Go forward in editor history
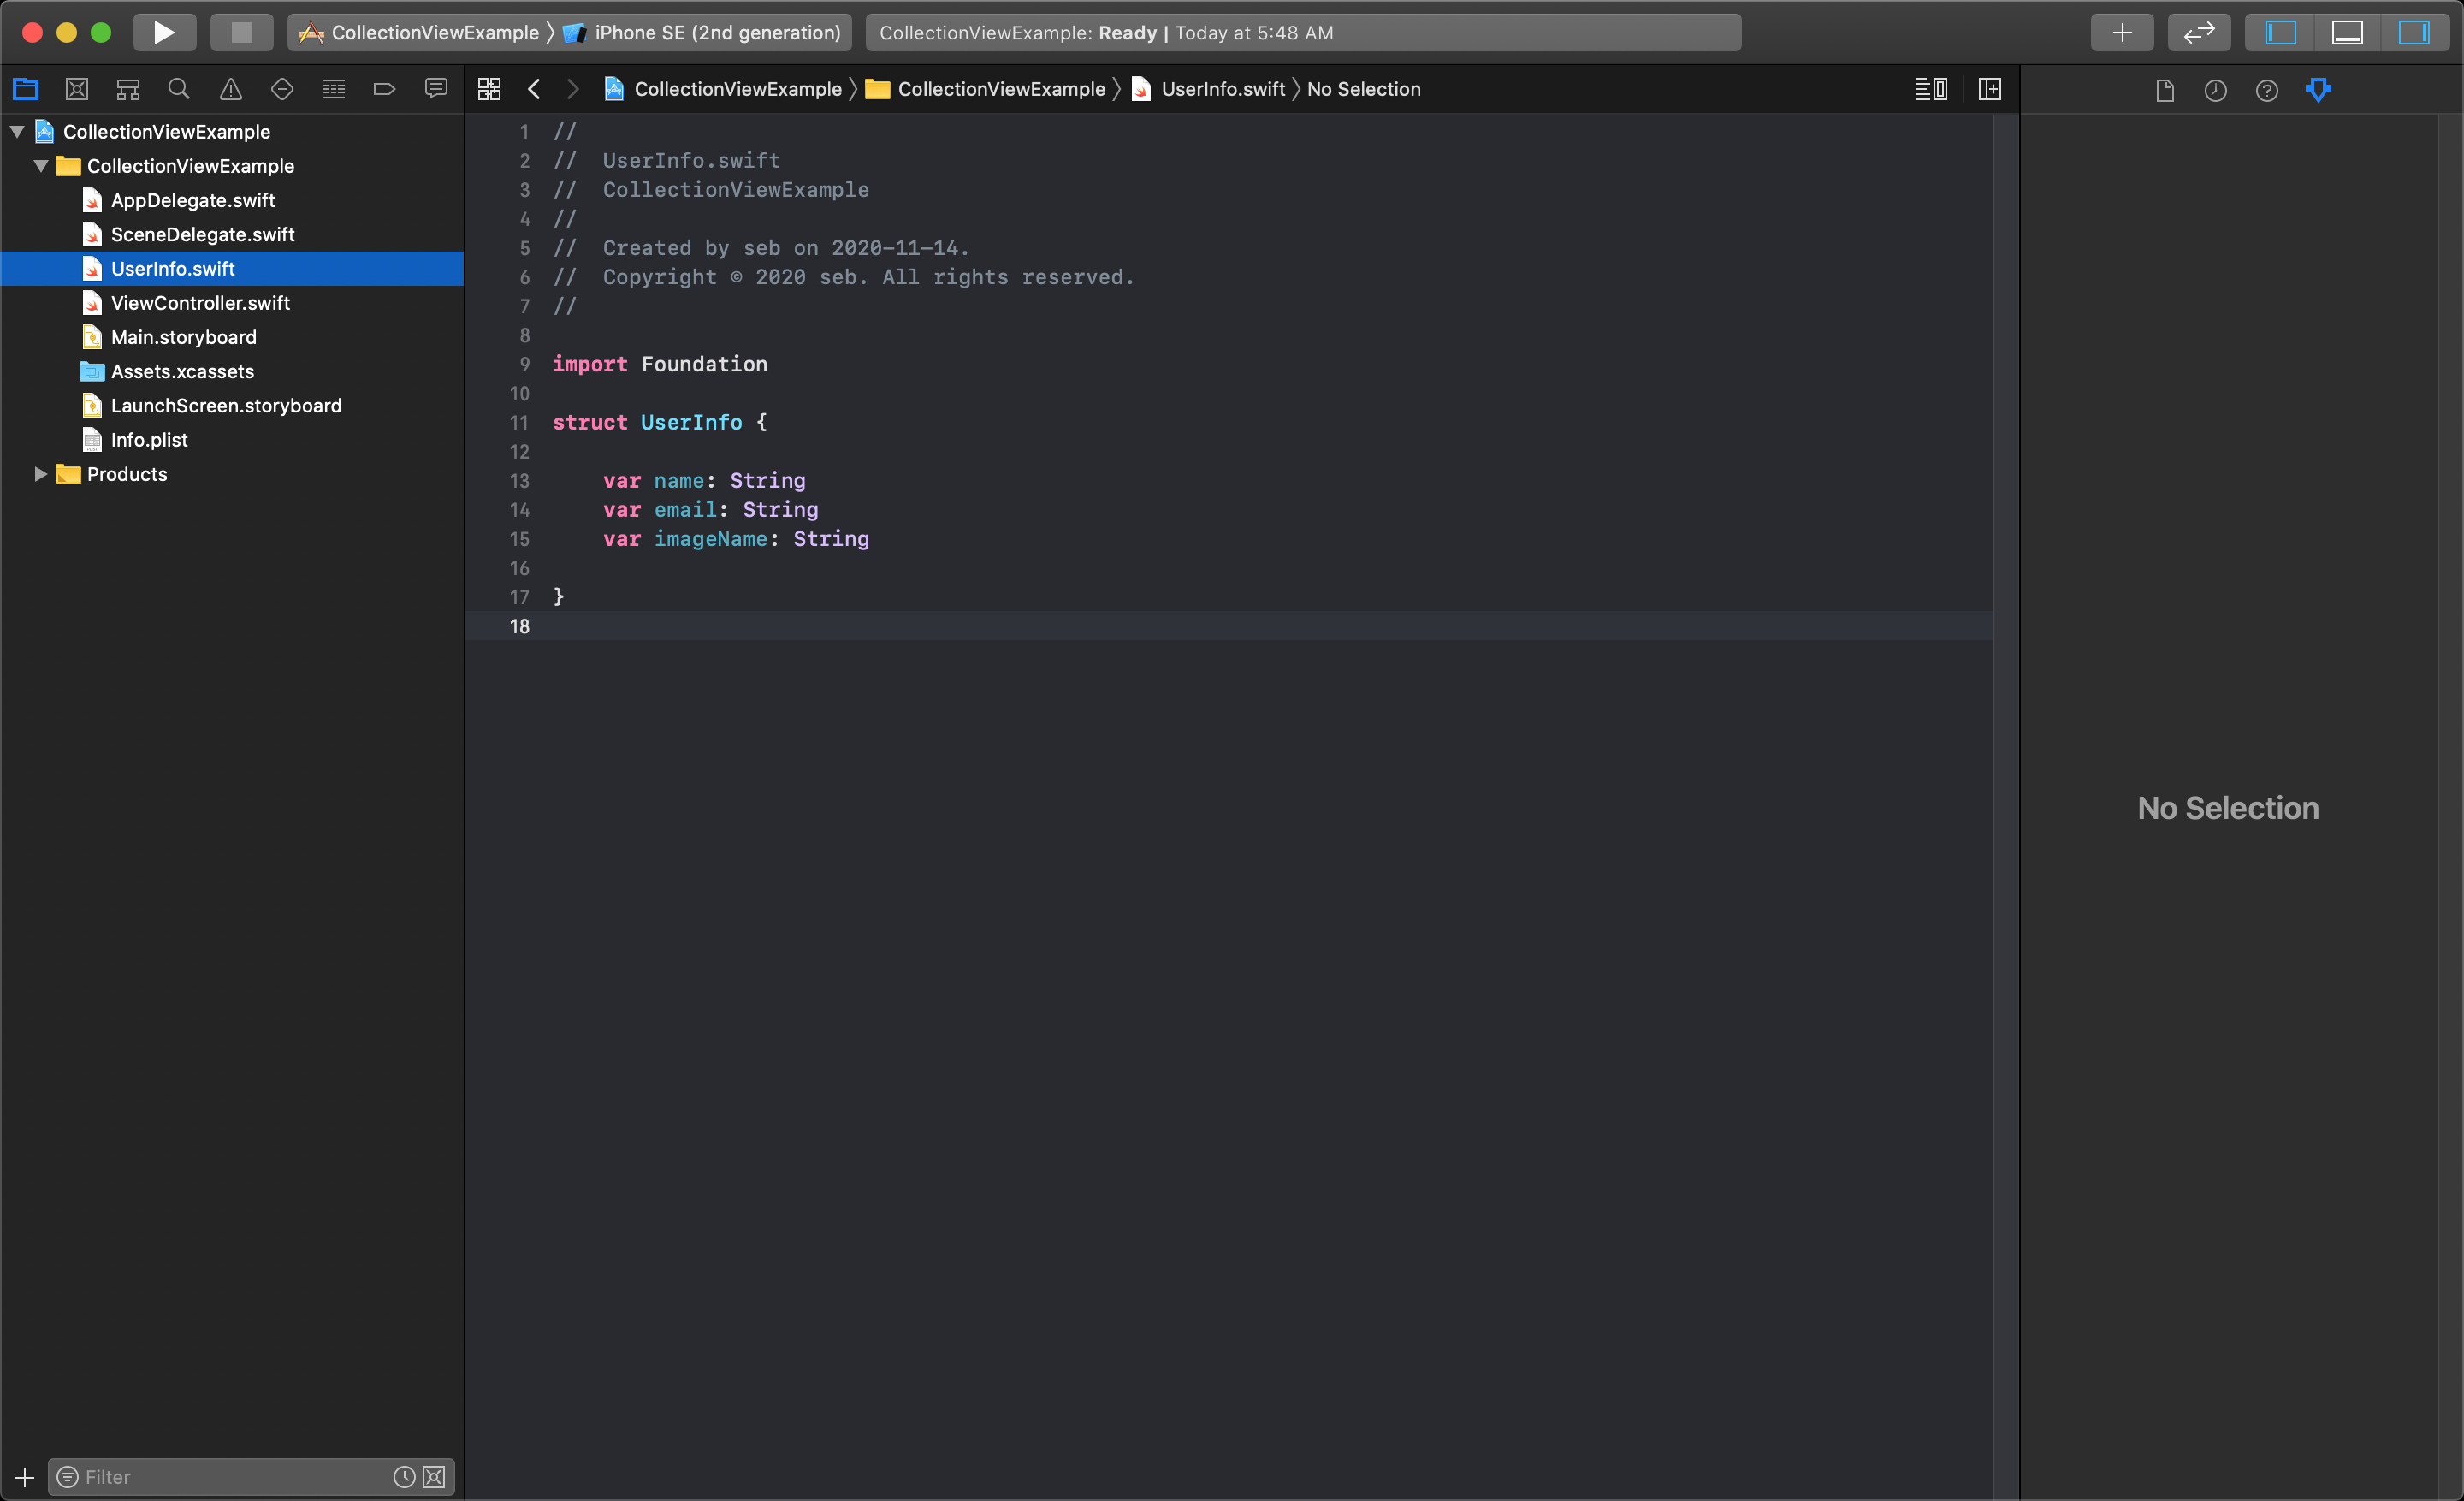This screenshot has width=2464, height=1501. click(x=573, y=89)
